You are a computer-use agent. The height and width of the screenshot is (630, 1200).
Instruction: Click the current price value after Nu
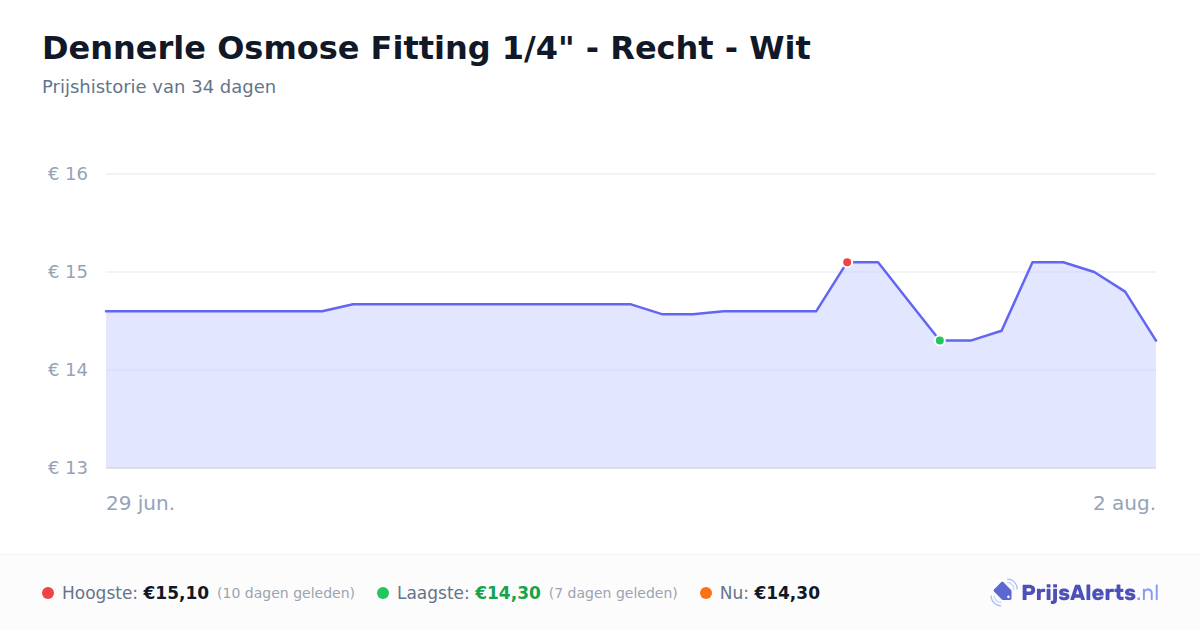(x=787, y=593)
